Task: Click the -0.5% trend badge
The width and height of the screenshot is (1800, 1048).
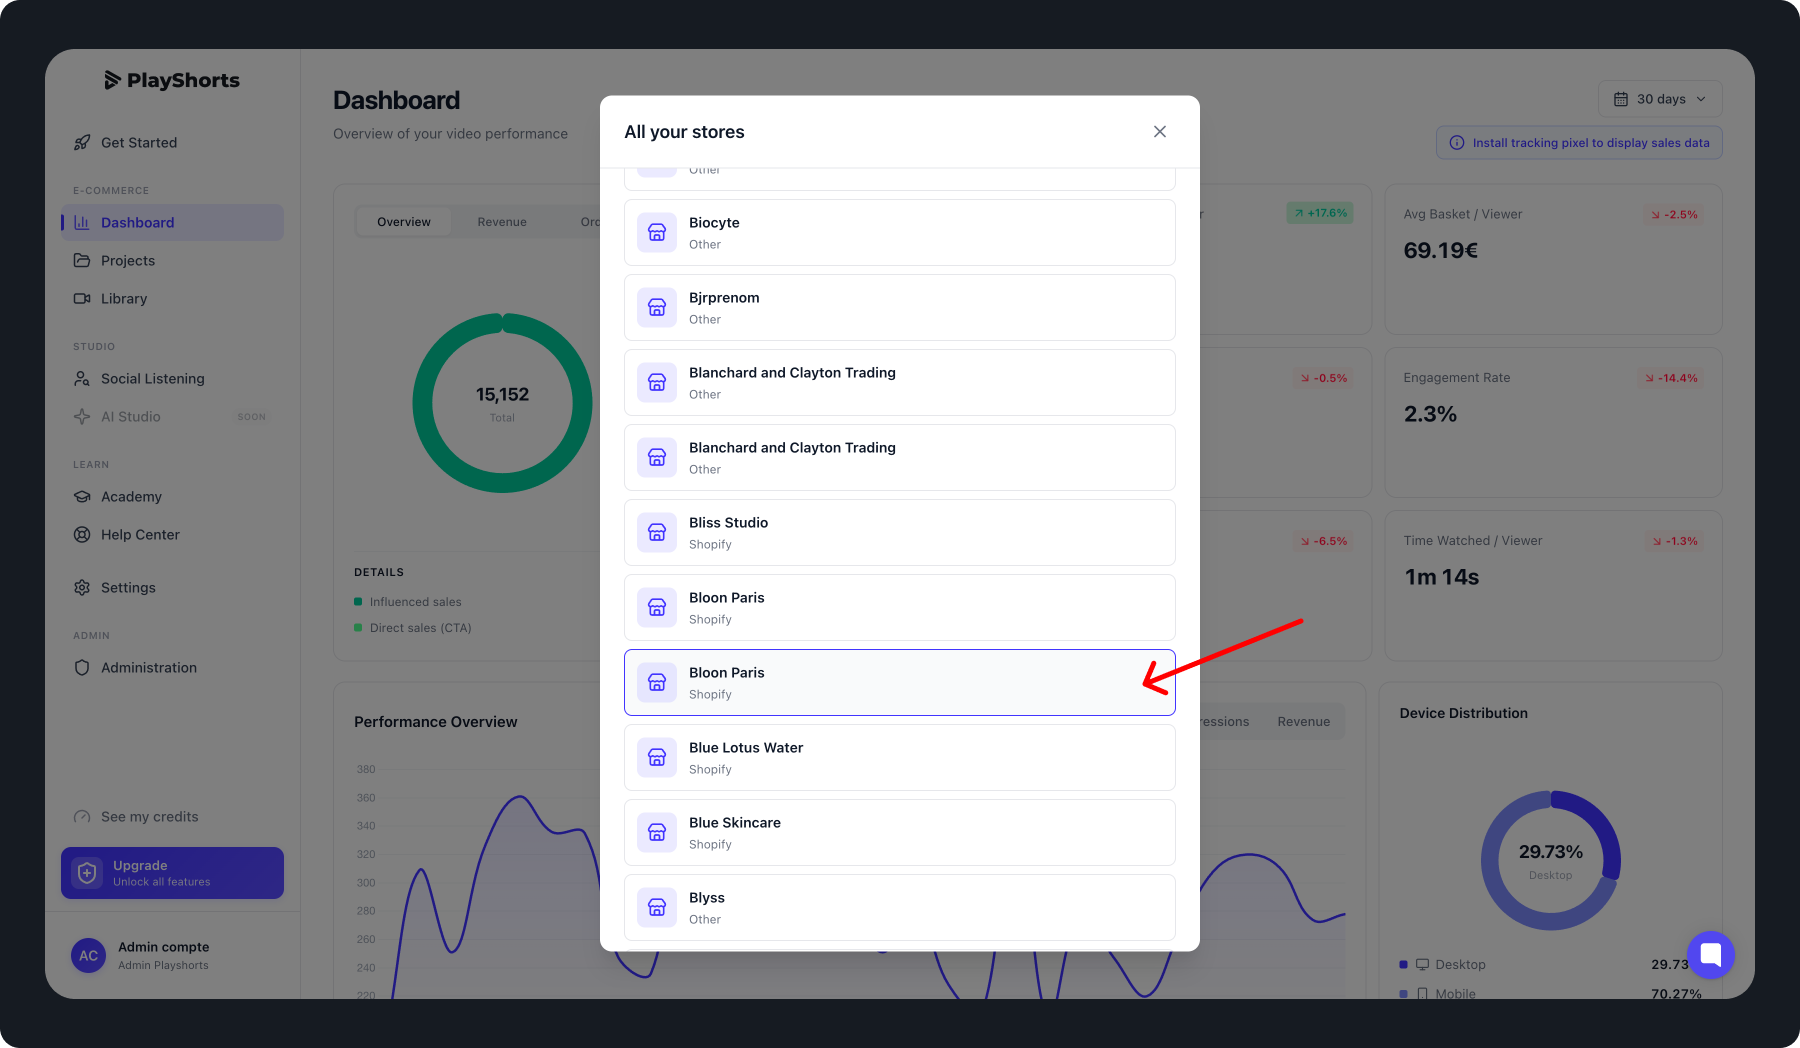Action: click(1323, 378)
